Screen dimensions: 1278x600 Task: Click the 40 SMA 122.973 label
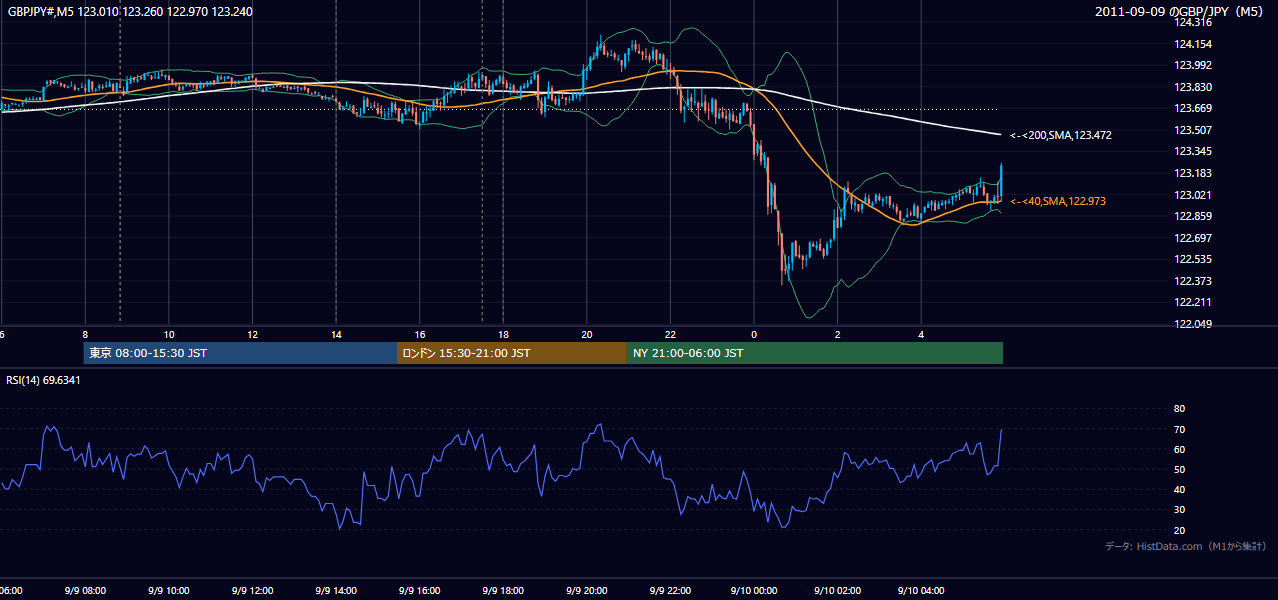click(1058, 201)
